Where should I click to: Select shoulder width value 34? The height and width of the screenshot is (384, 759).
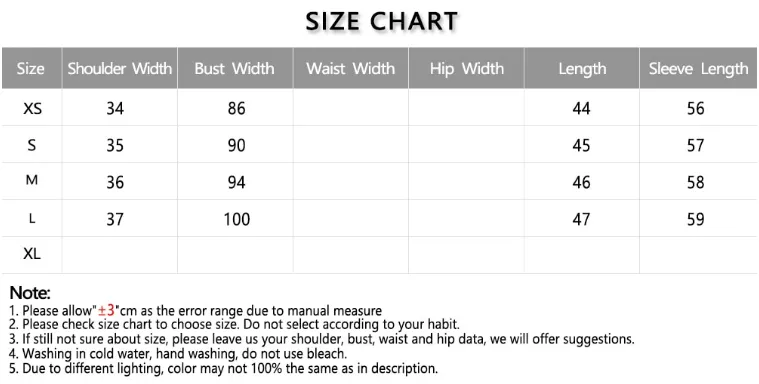pos(115,108)
